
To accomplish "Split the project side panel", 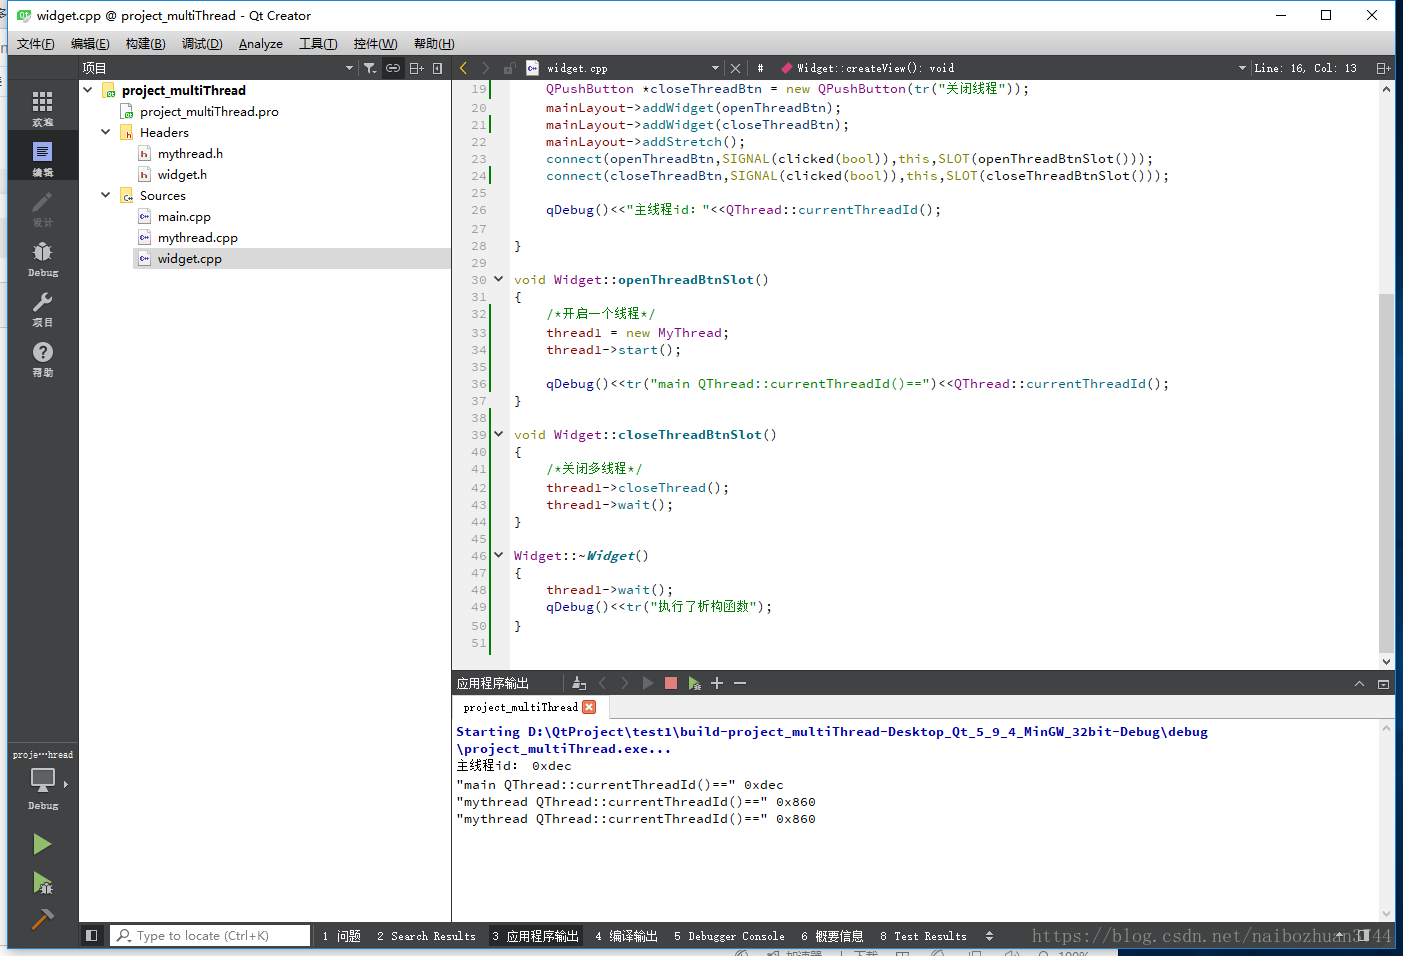I will [x=416, y=68].
